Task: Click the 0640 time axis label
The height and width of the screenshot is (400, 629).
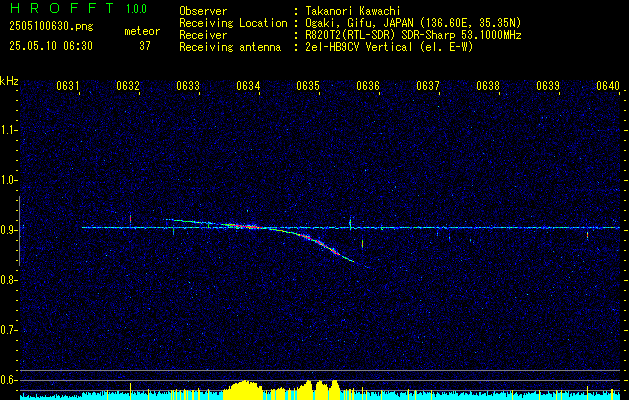Action: click(x=608, y=85)
